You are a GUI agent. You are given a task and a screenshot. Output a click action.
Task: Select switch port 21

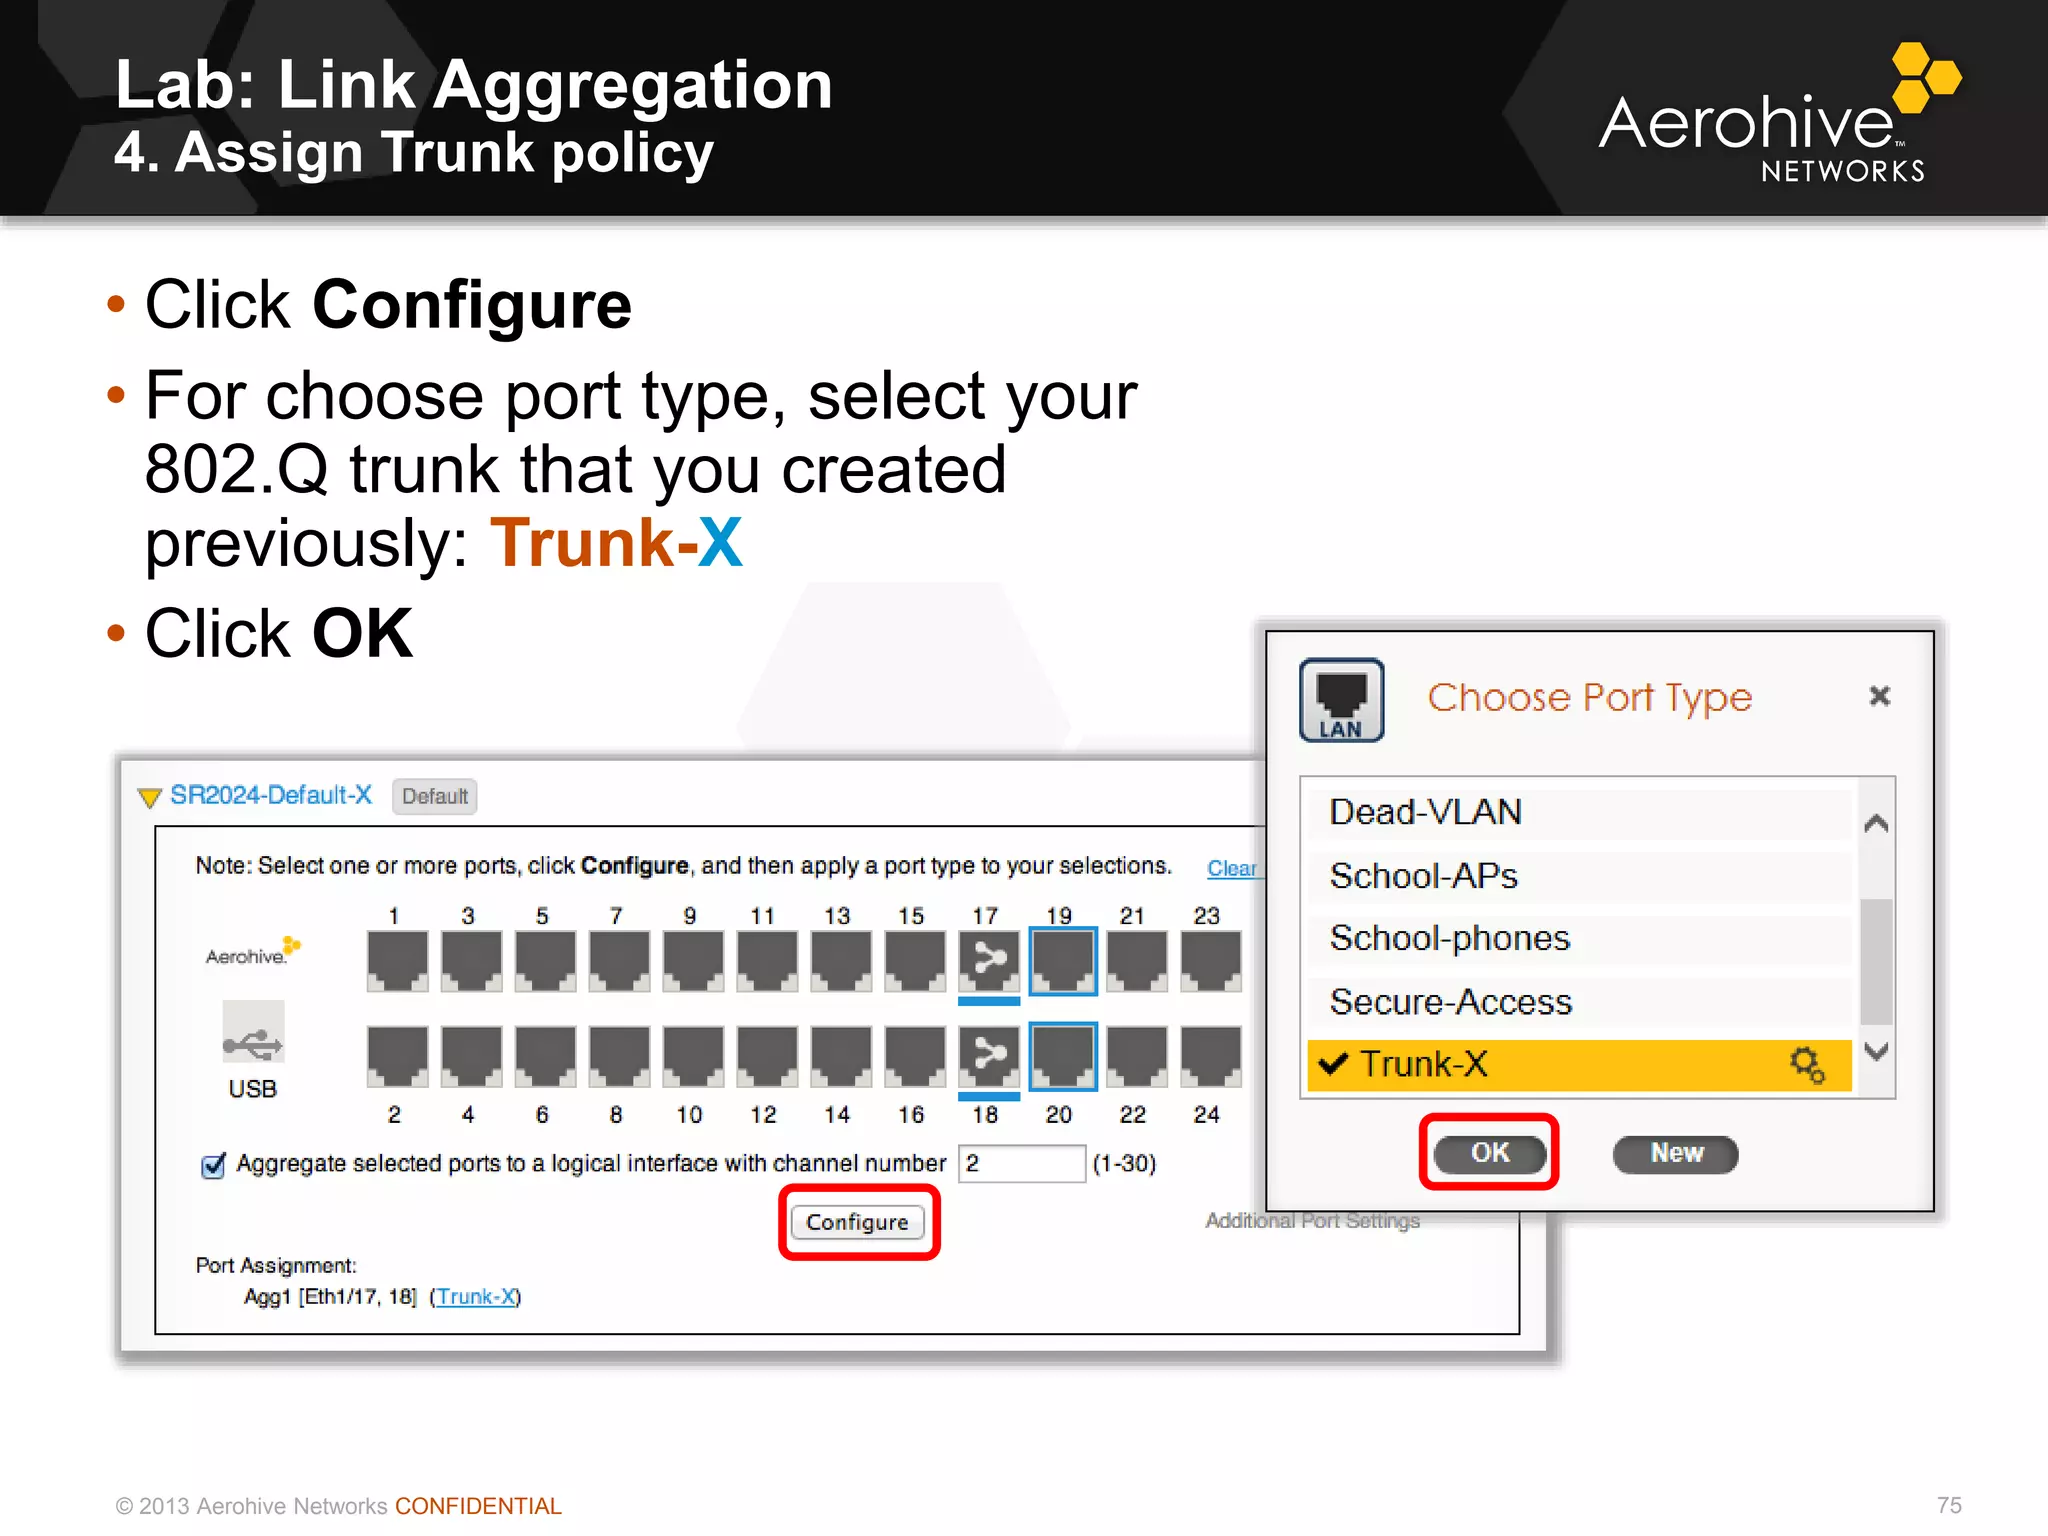tap(1137, 960)
